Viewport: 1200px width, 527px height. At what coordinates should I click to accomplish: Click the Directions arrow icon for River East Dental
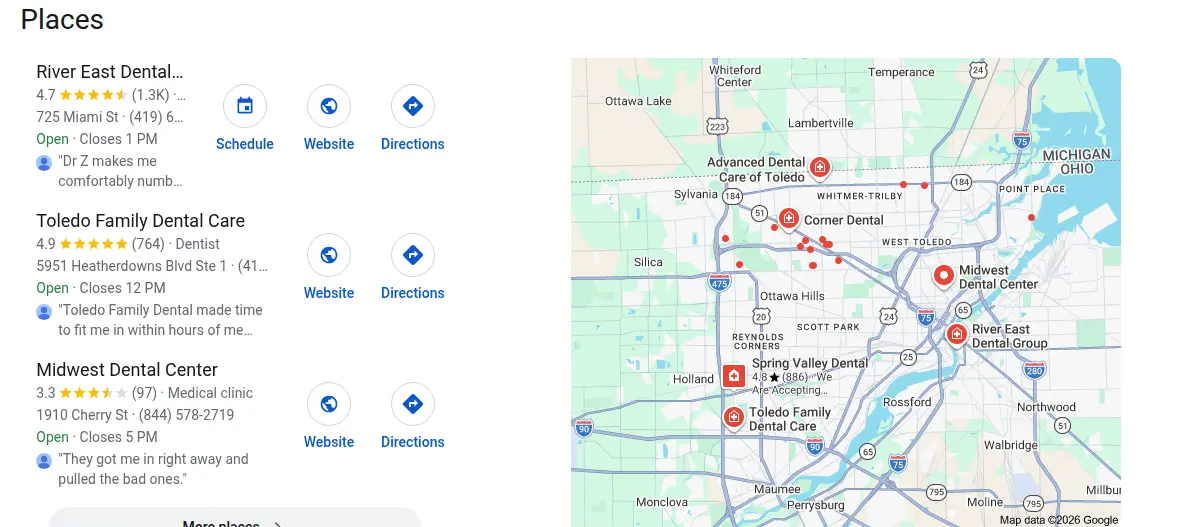click(x=413, y=106)
